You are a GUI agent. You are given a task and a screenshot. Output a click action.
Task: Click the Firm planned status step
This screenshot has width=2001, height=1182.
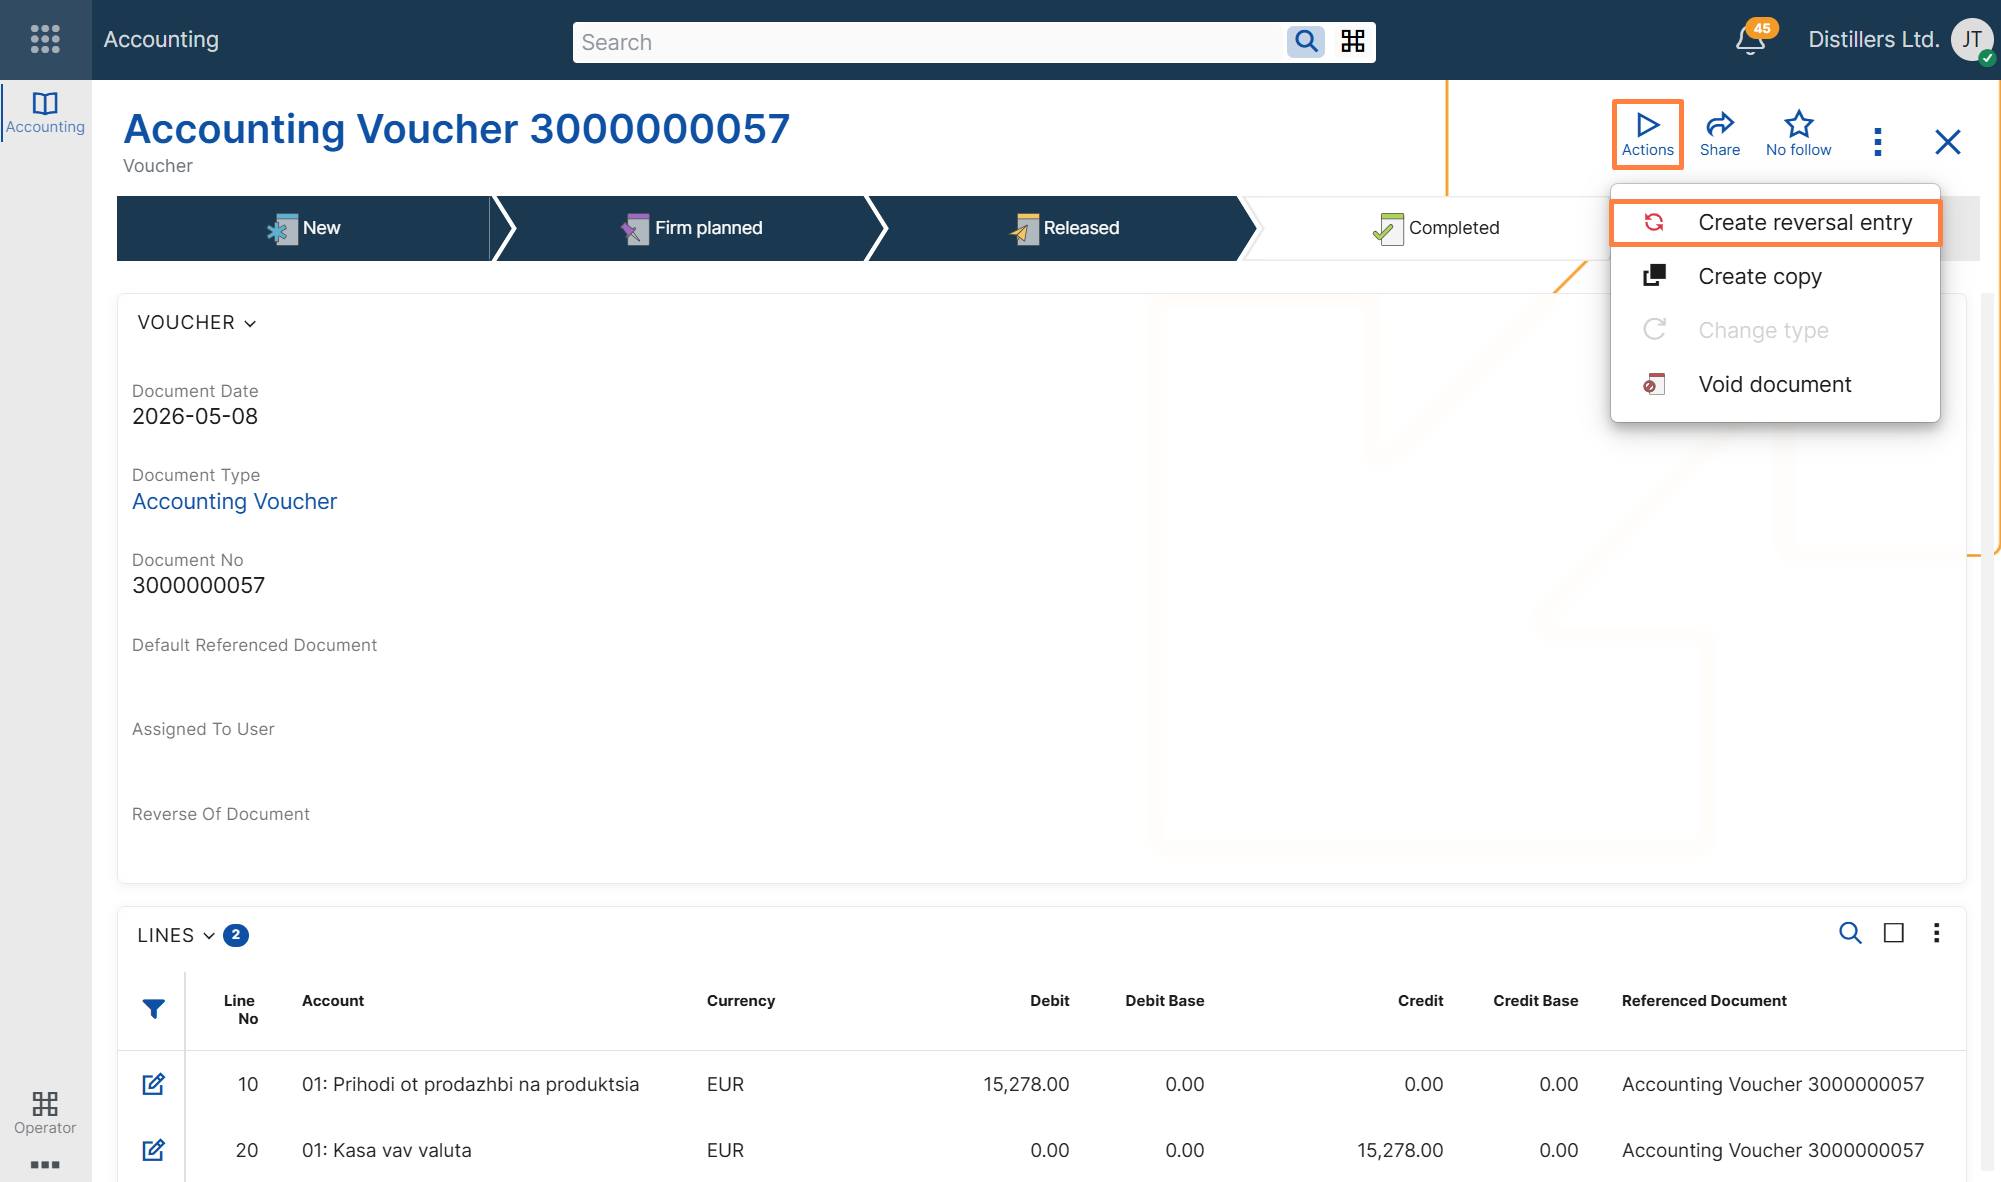tap(692, 228)
